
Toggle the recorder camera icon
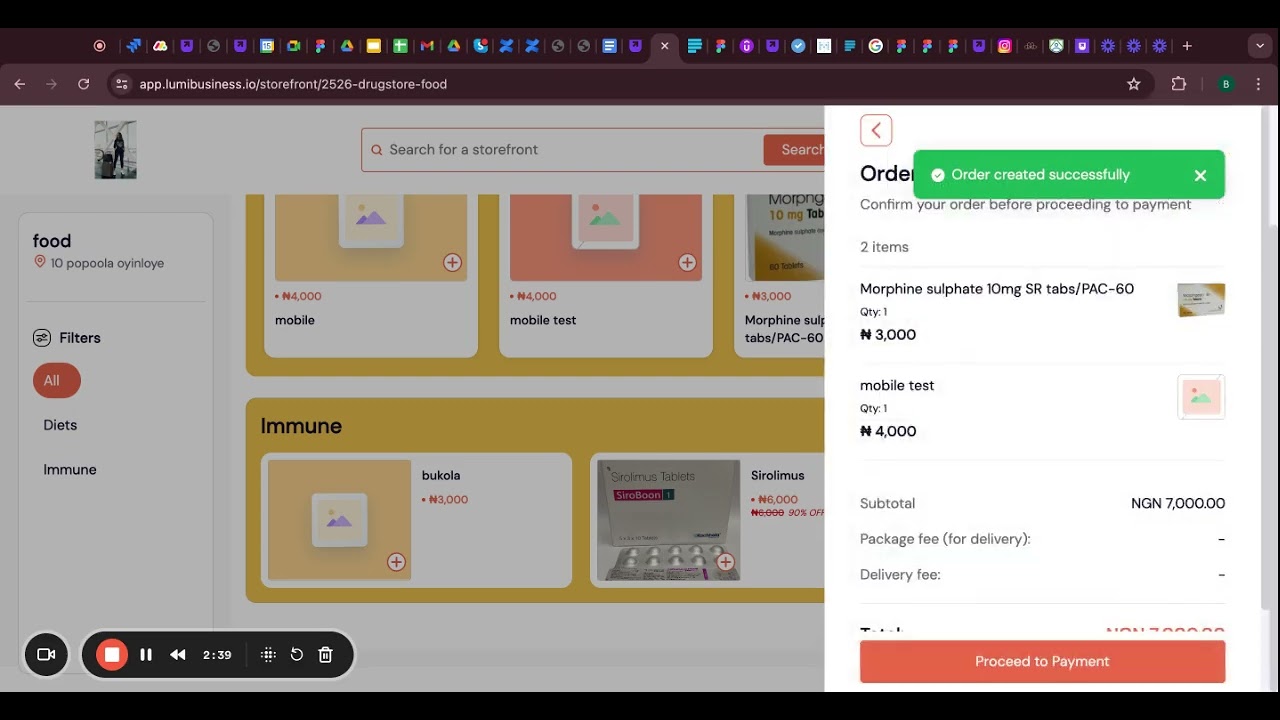46,655
